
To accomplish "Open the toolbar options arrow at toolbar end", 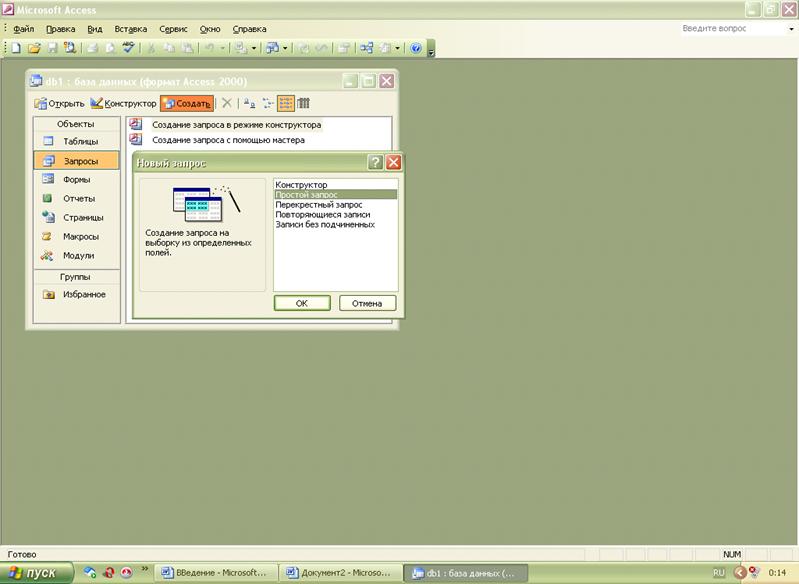I will [431, 49].
